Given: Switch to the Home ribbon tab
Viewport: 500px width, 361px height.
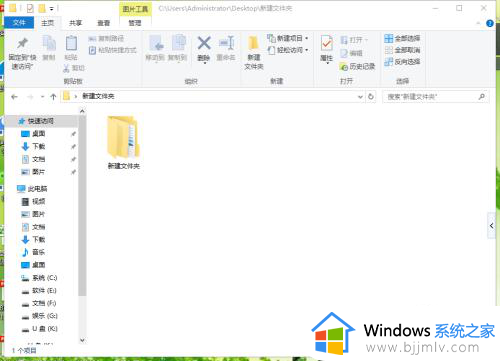Looking at the screenshot, I should 47,23.
